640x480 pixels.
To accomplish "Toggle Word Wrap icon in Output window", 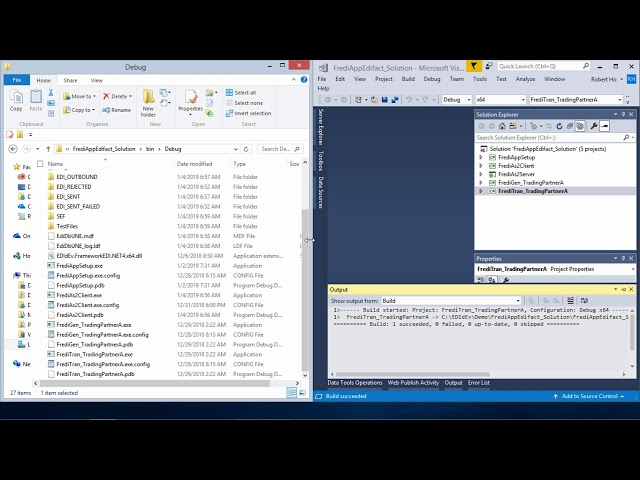I will (x=584, y=301).
